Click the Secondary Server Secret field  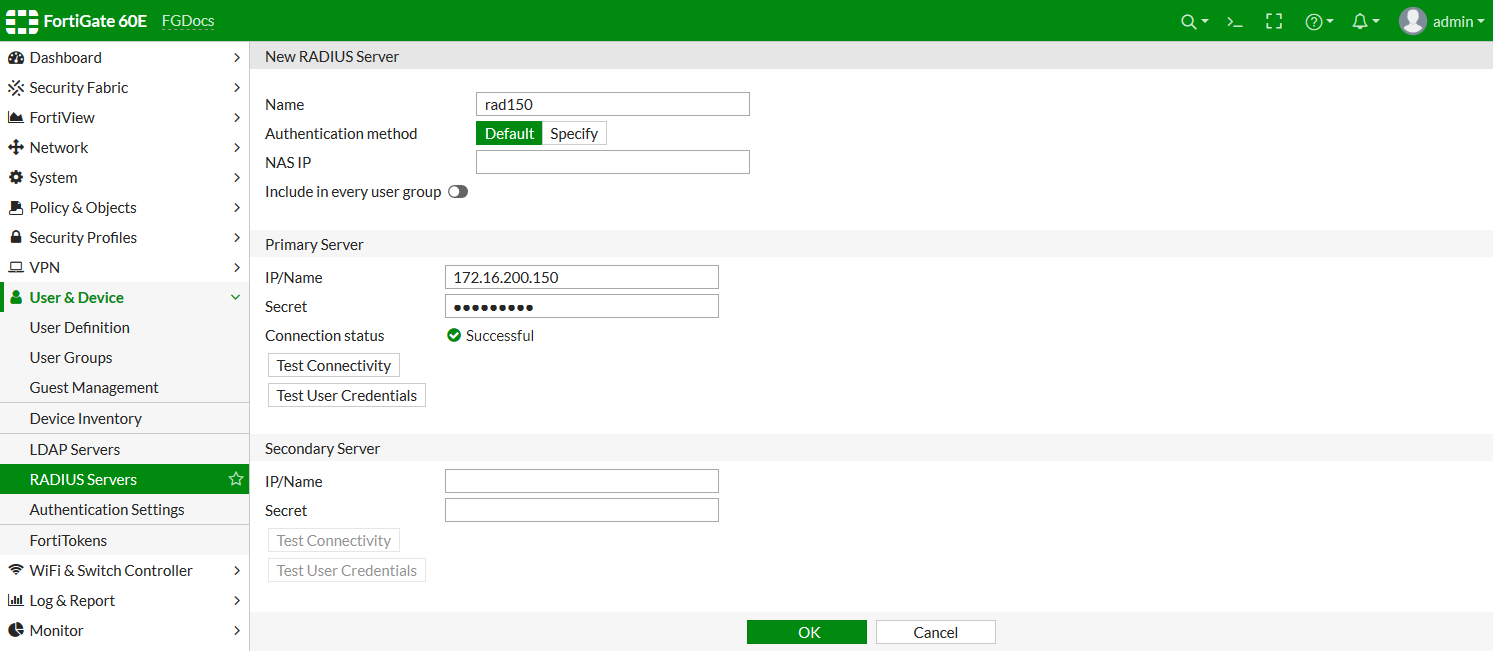(x=582, y=510)
